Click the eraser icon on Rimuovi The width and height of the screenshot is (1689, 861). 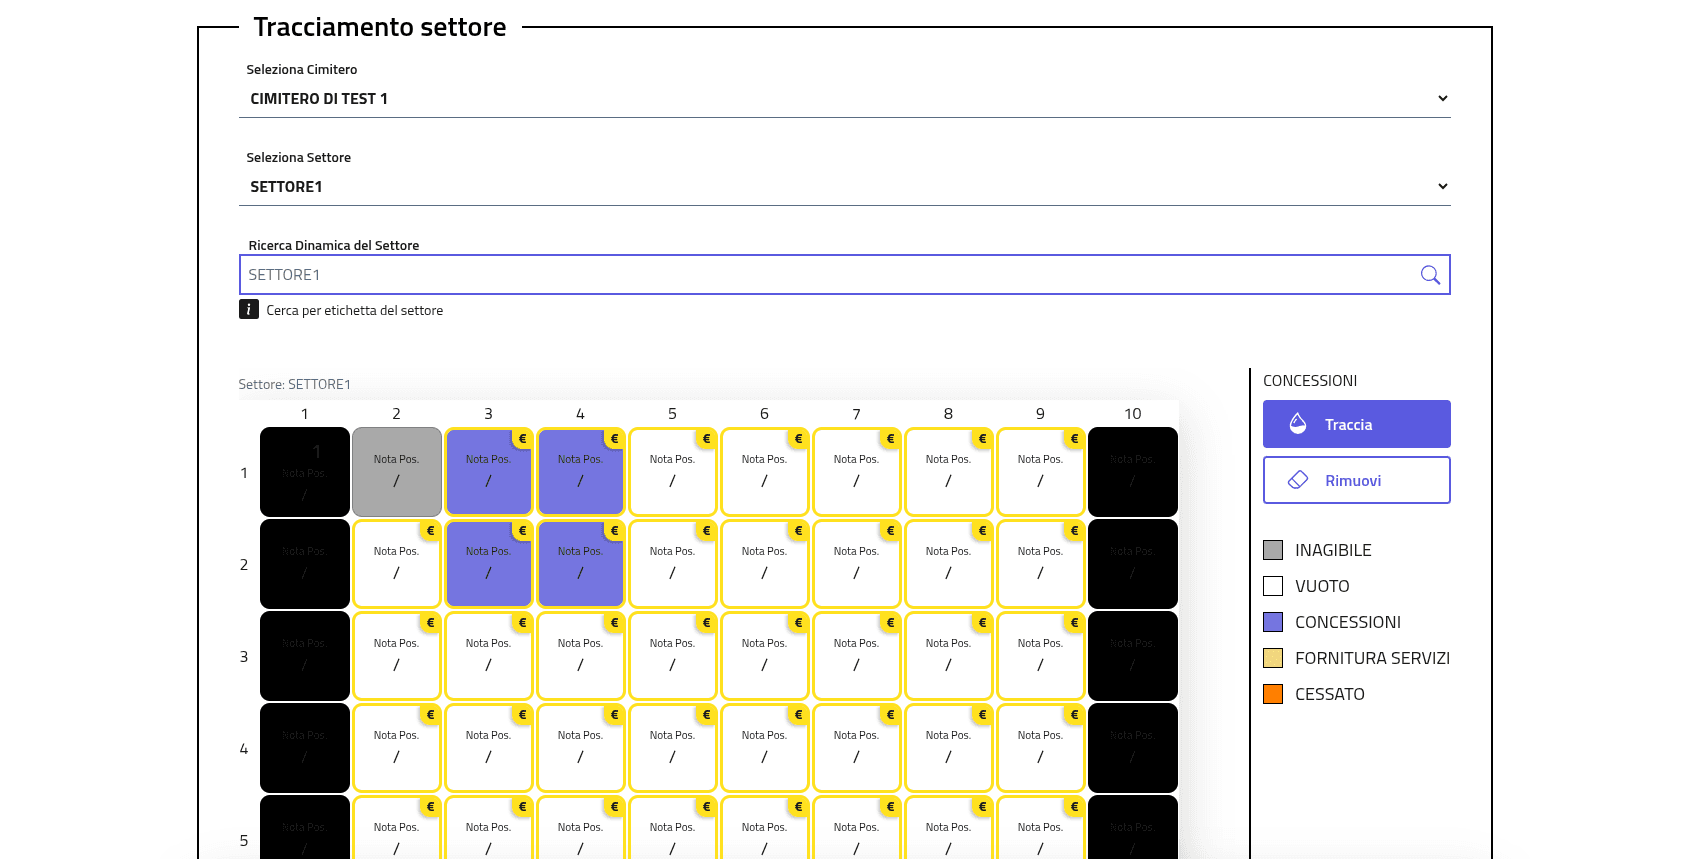click(1298, 480)
